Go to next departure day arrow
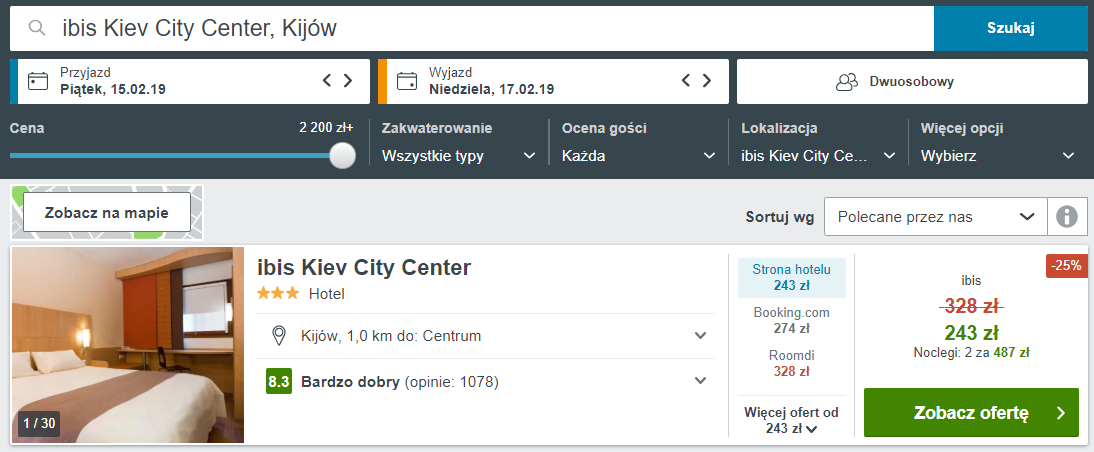The height and width of the screenshot is (452, 1094). 707,80
